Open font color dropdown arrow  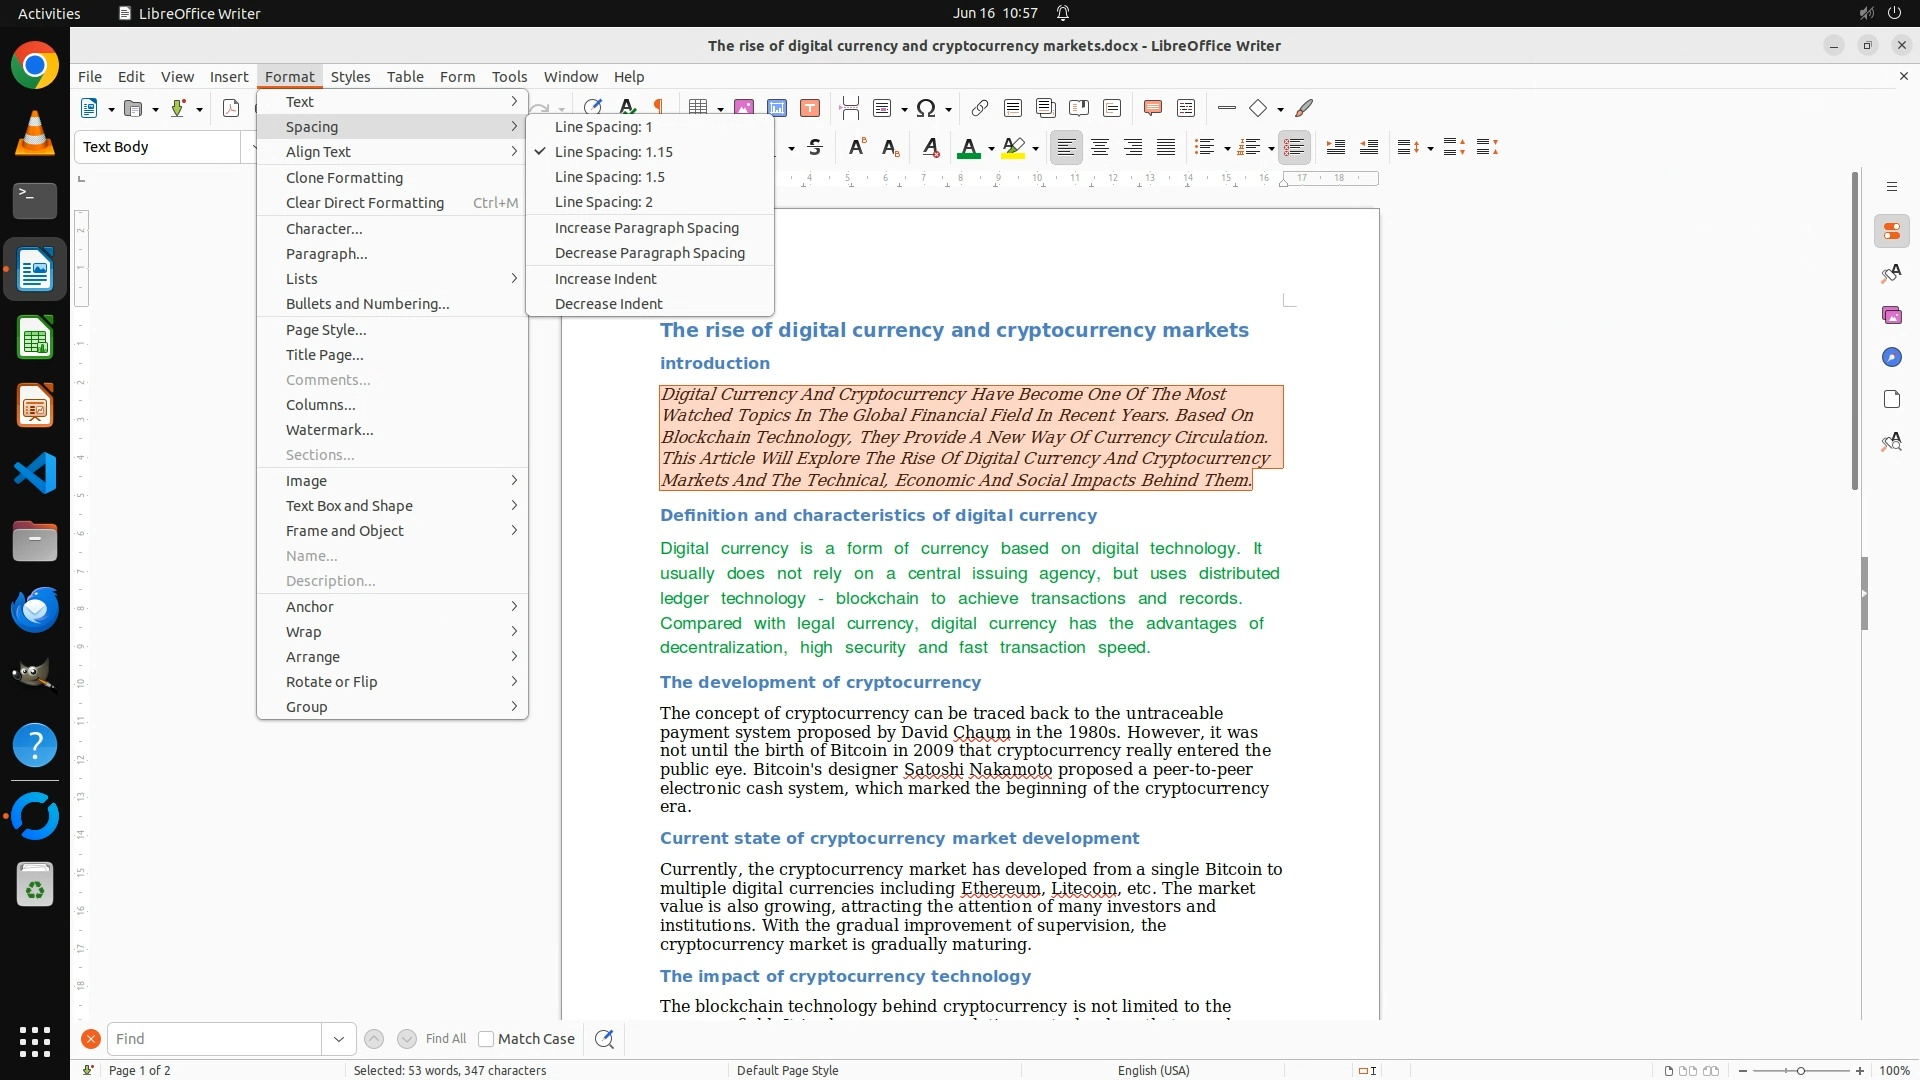[991, 148]
